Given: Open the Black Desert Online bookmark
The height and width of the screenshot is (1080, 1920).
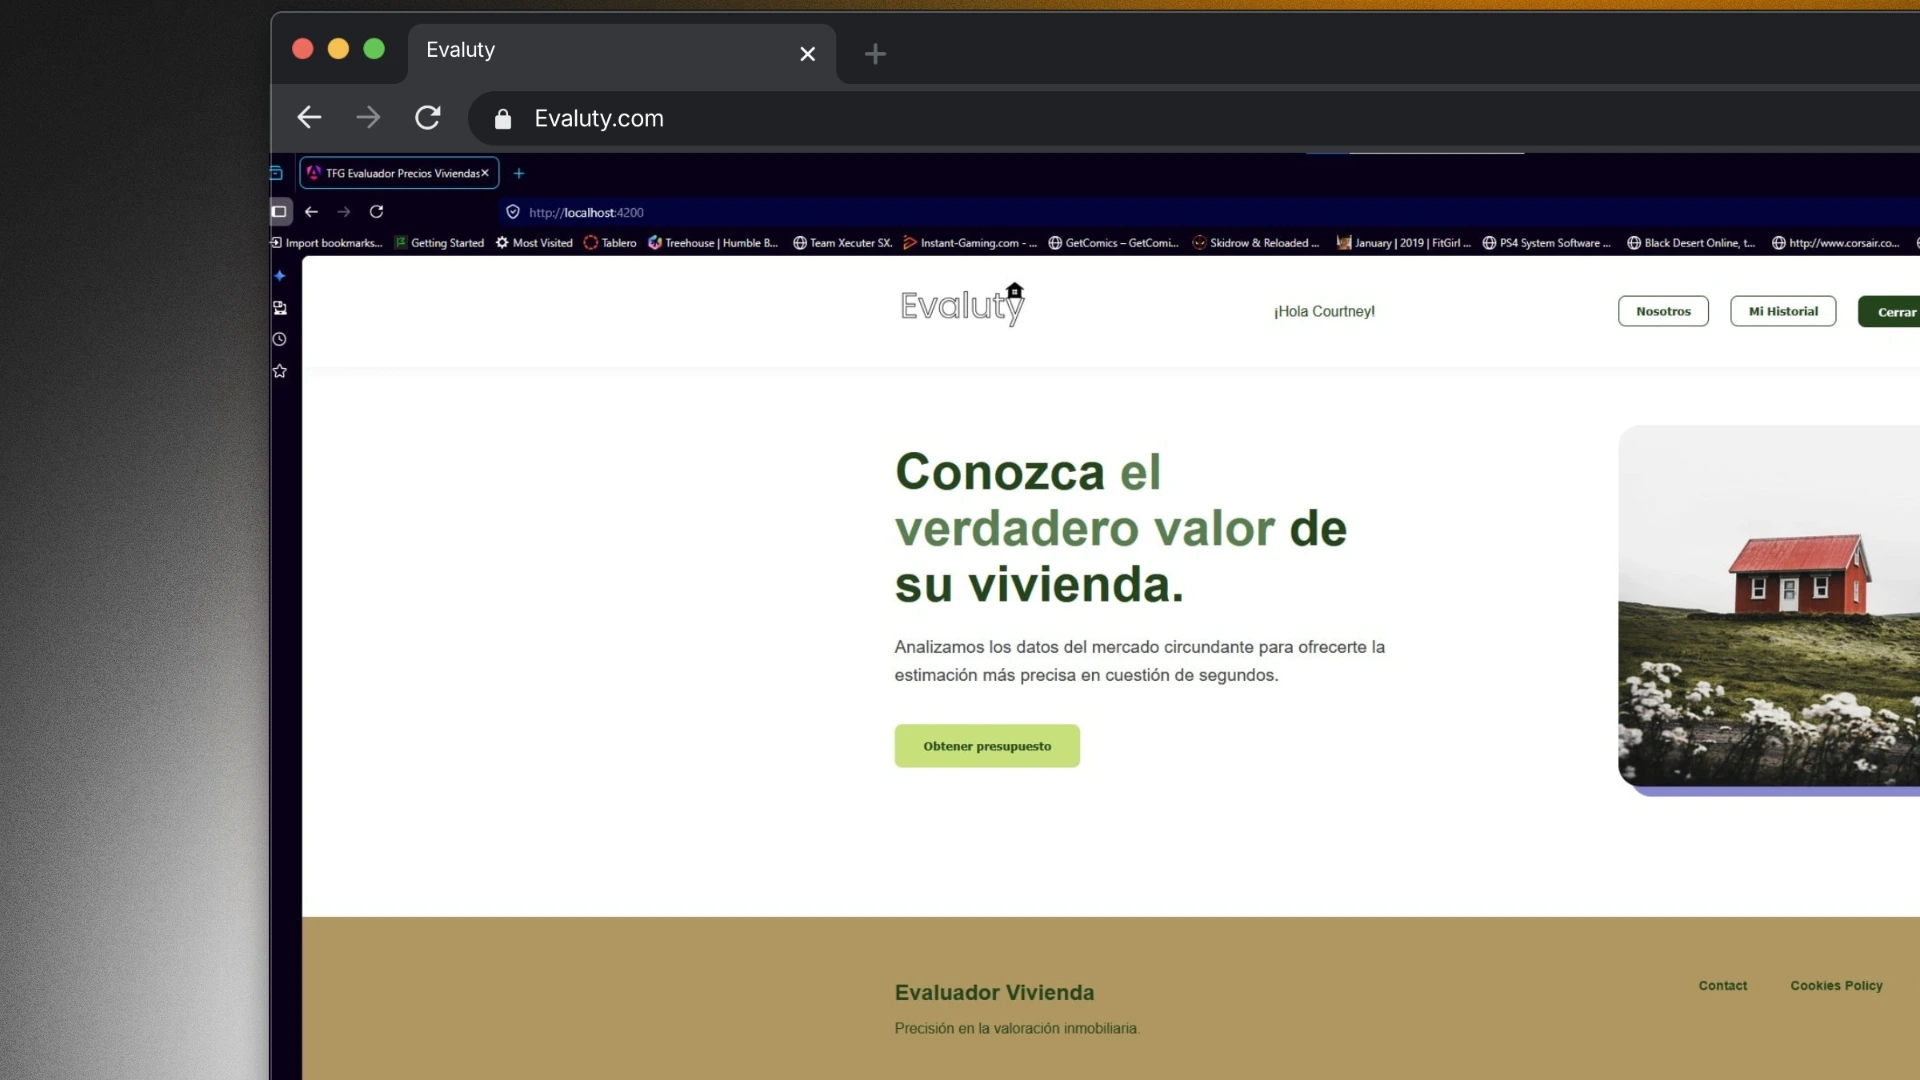Looking at the screenshot, I should tap(1691, 243).
